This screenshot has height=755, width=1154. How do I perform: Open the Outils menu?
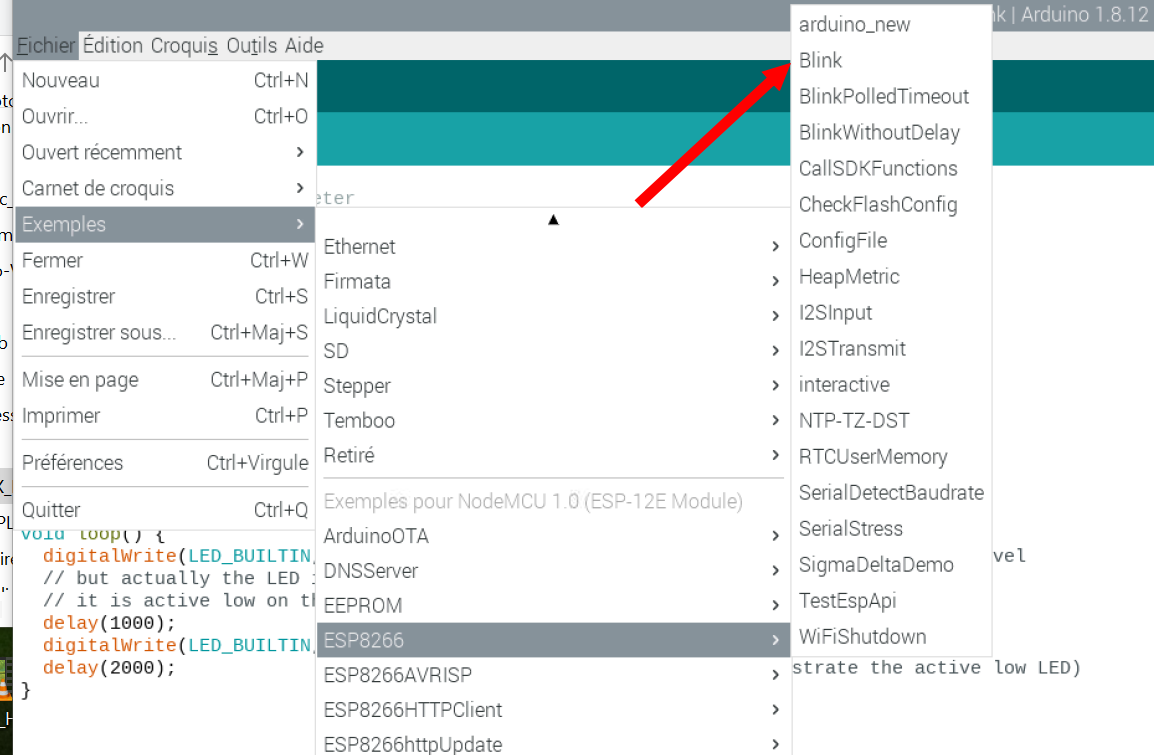(252, 46)
